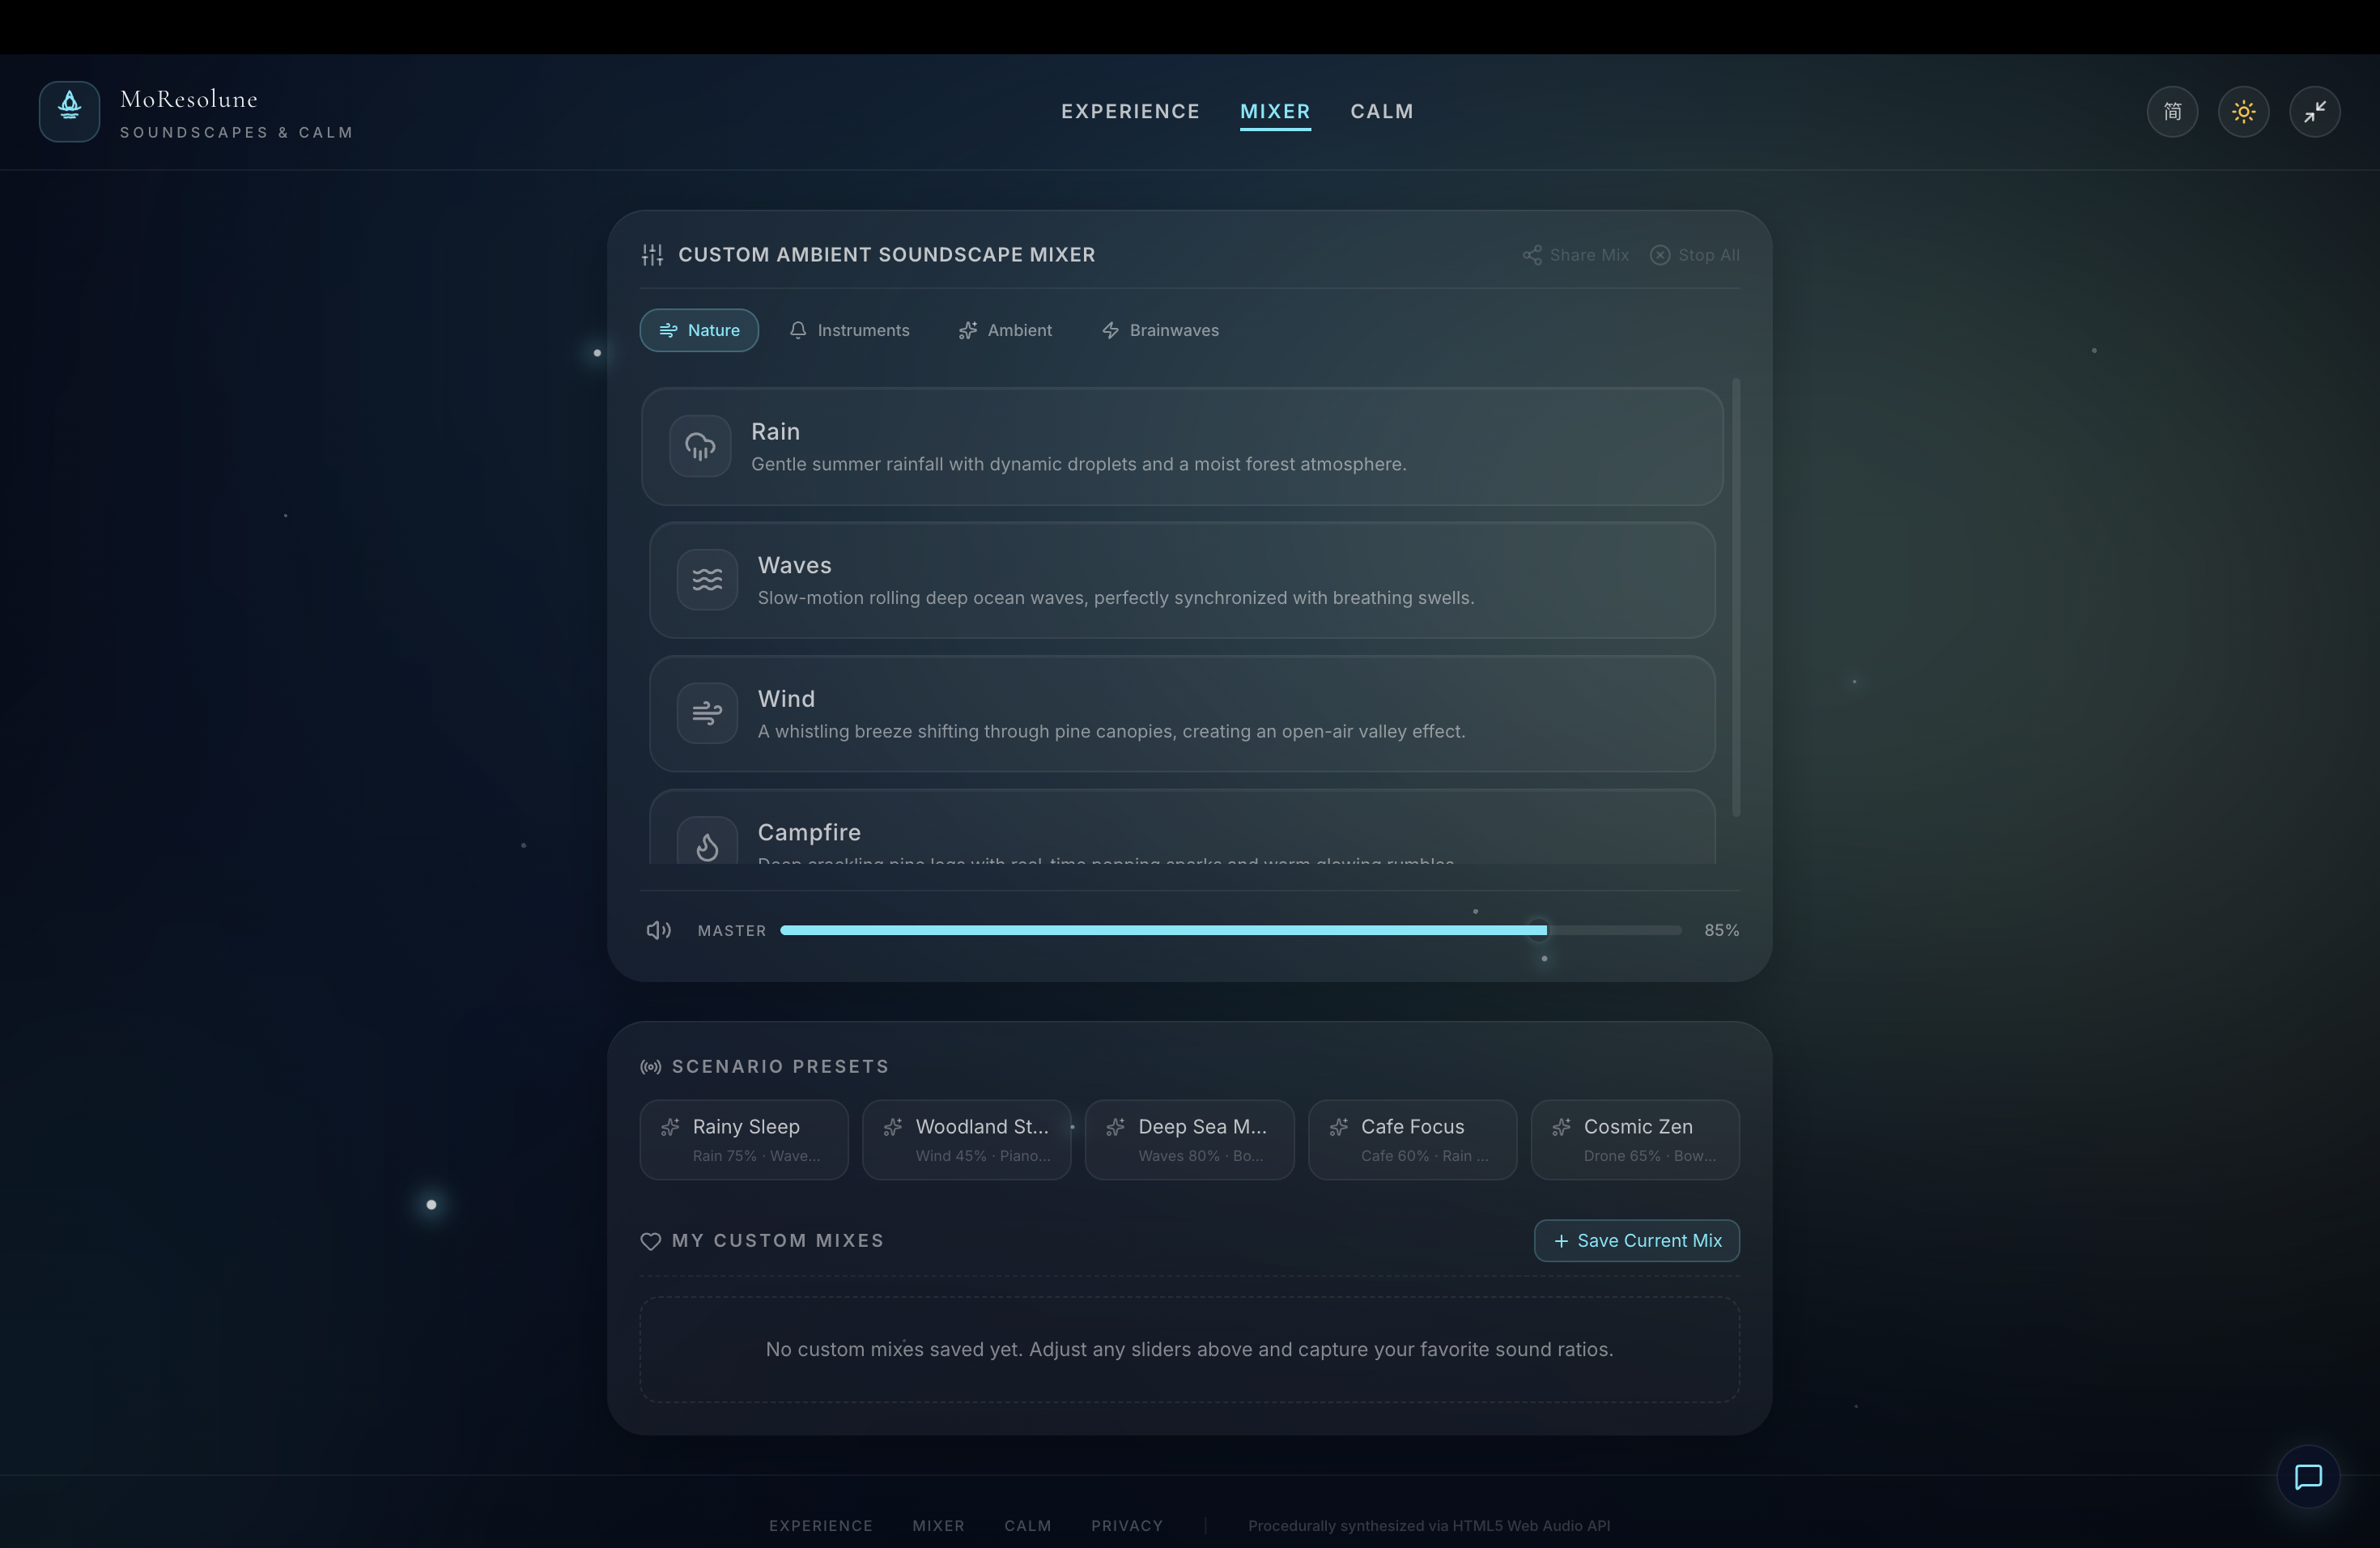Open the chat bubble widget
Image resolution: width=2380 pixels, height=1548 pixels.
2308,1477
